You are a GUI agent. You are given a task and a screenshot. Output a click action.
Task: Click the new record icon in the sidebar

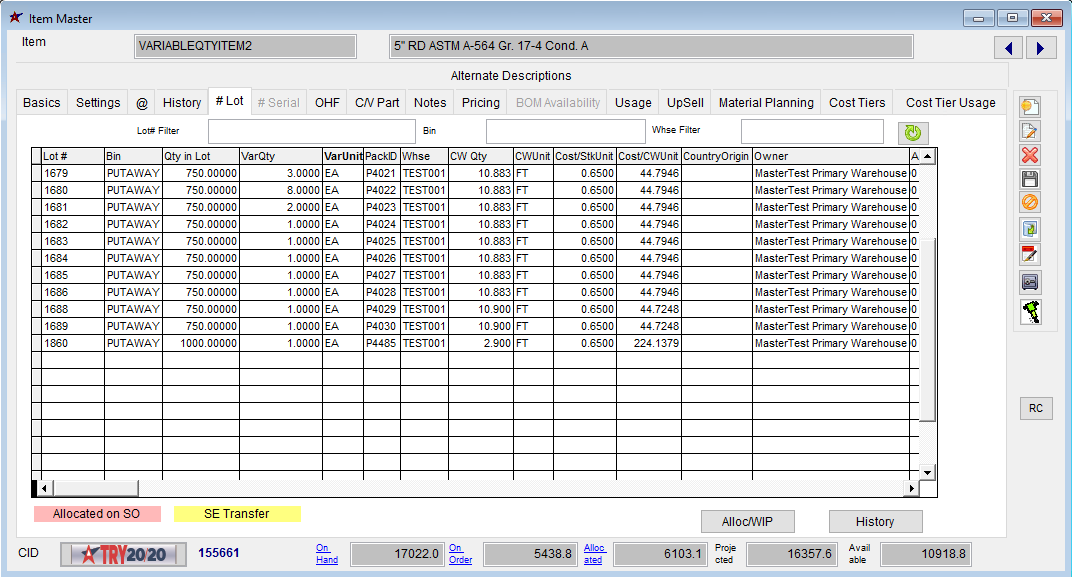1030,107
